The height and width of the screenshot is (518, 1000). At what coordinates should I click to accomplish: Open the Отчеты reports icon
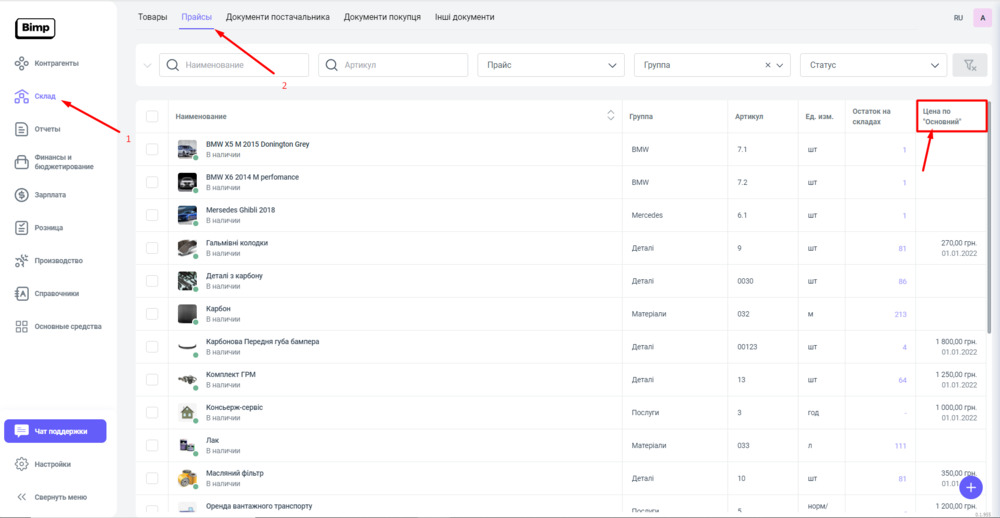[x=21, y=129]
